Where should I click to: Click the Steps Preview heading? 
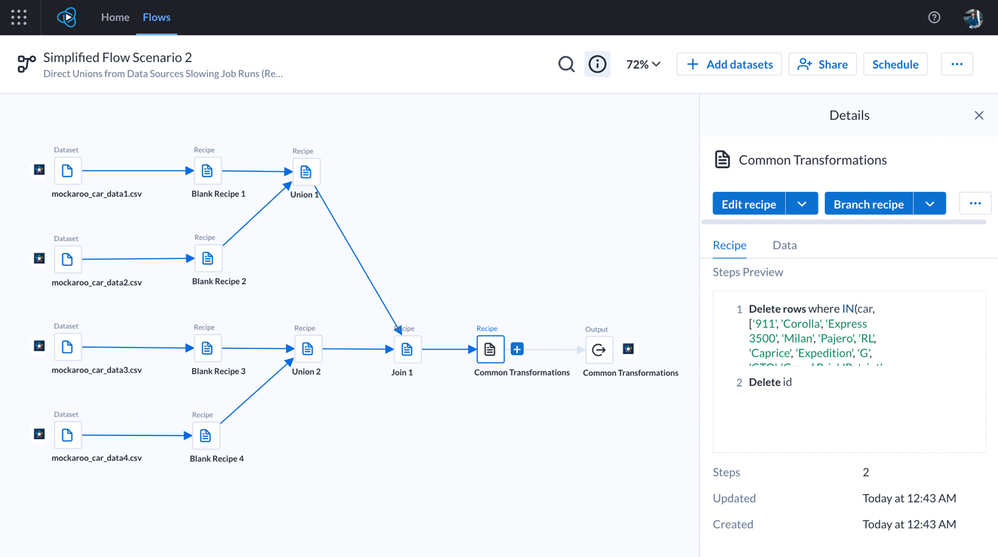click(x=748, y=272)
